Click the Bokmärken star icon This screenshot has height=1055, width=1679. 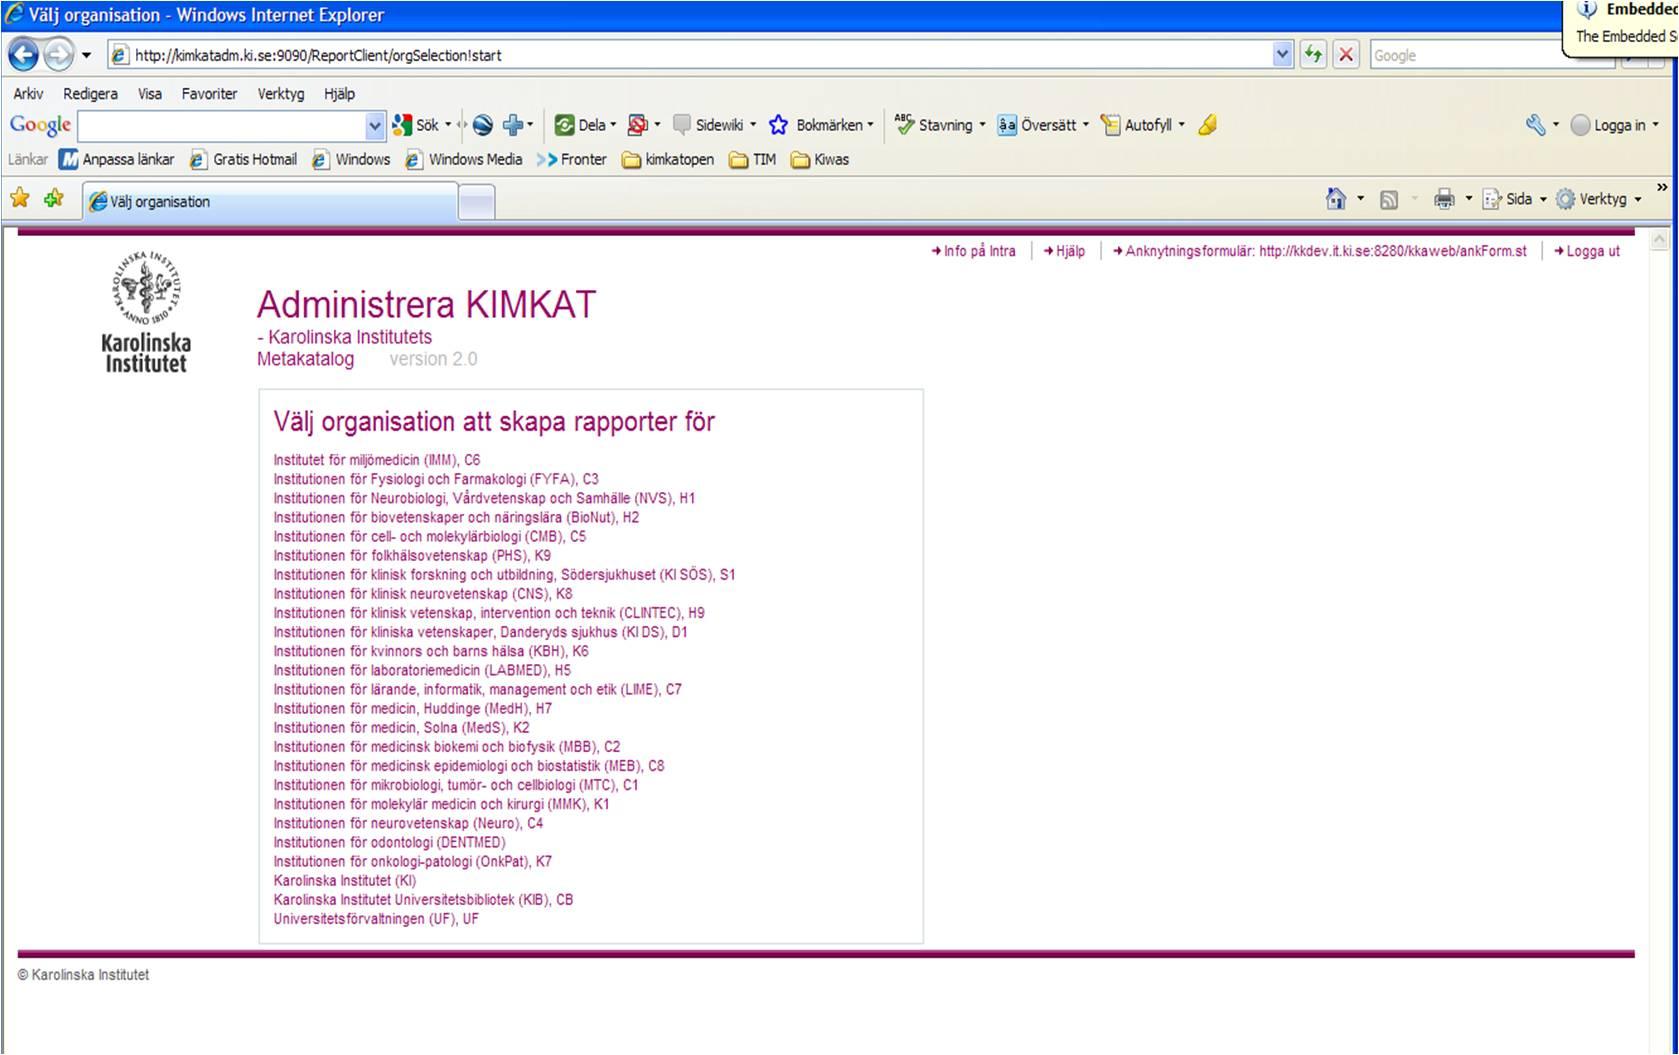pos(778,125)
